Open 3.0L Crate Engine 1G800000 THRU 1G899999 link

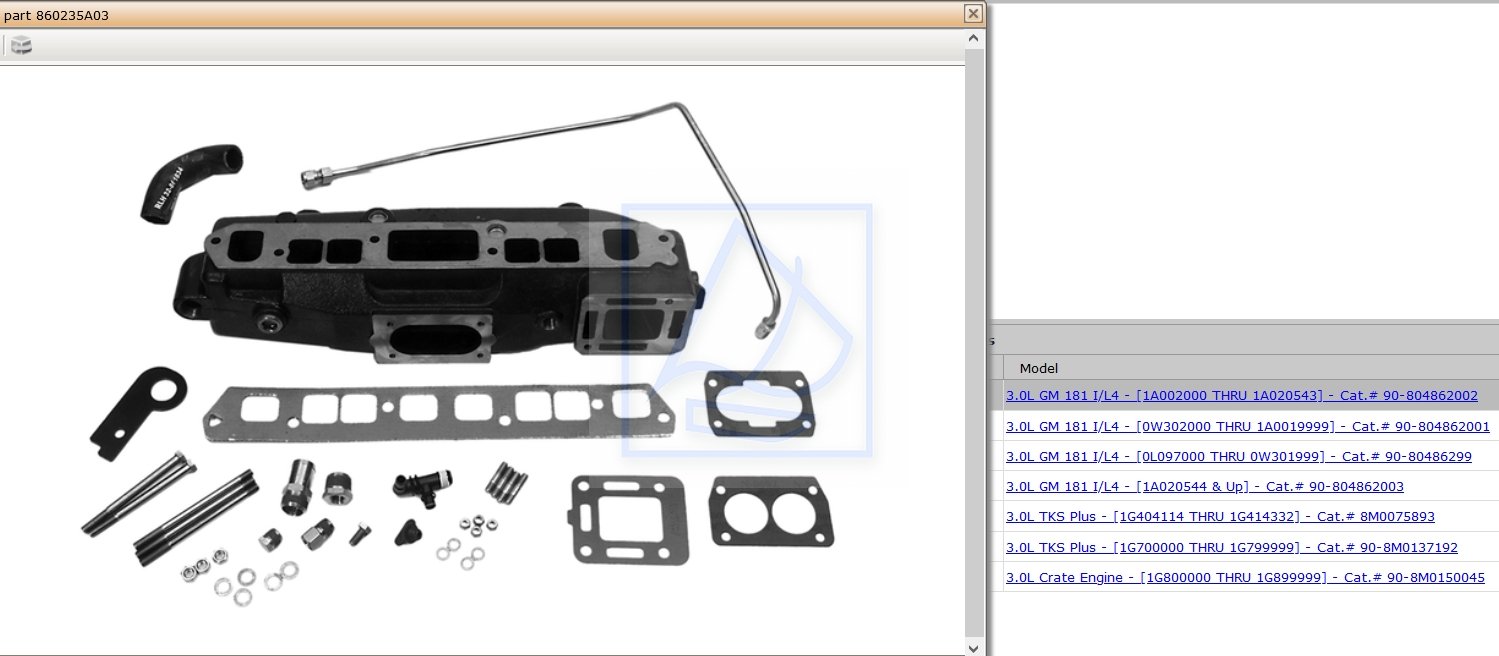pos(1245,577)
